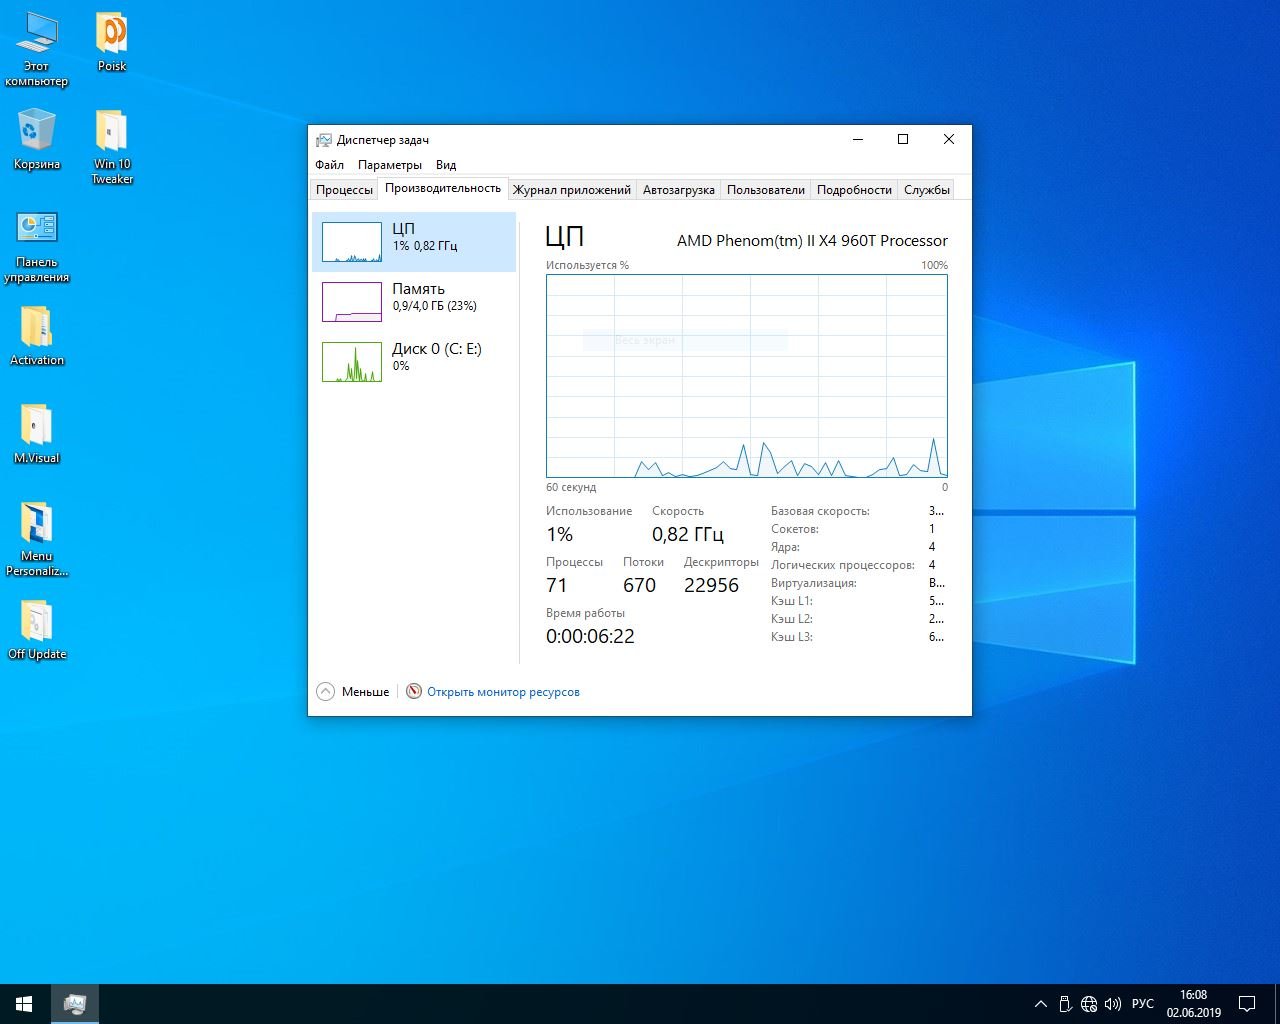1280x1024 pixels.
Task: Click the USB safely remove tray icon
Action: pyautogui.click(x=1065, y=1004)
